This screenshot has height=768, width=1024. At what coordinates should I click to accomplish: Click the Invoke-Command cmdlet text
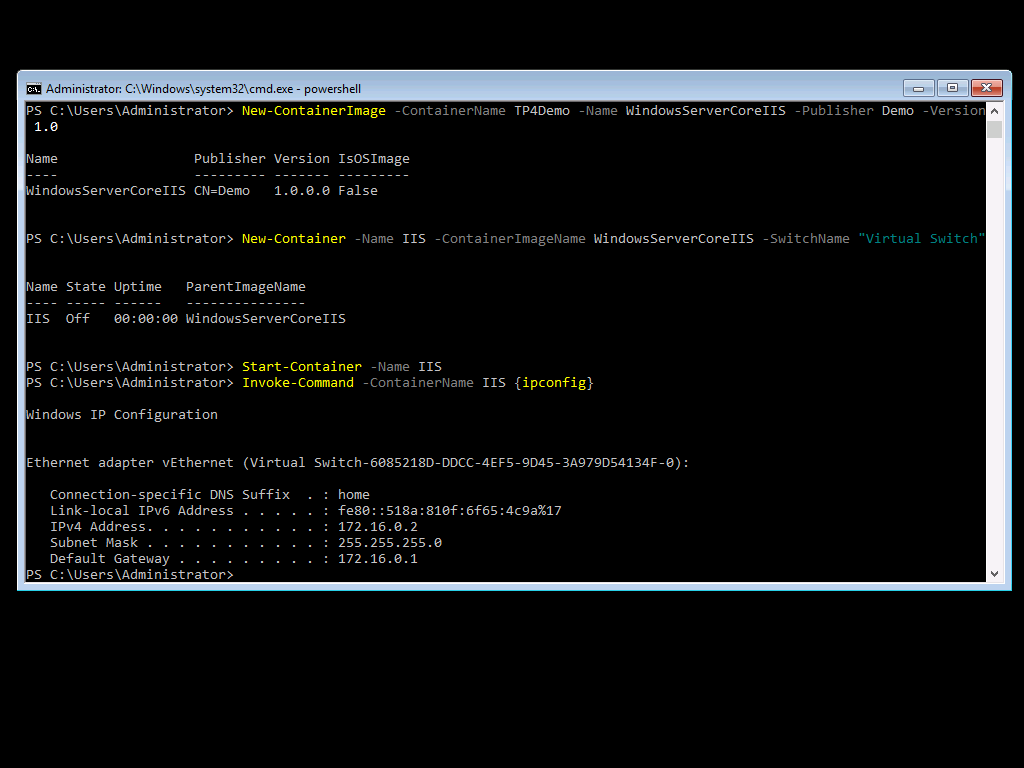tap(297, 382)
